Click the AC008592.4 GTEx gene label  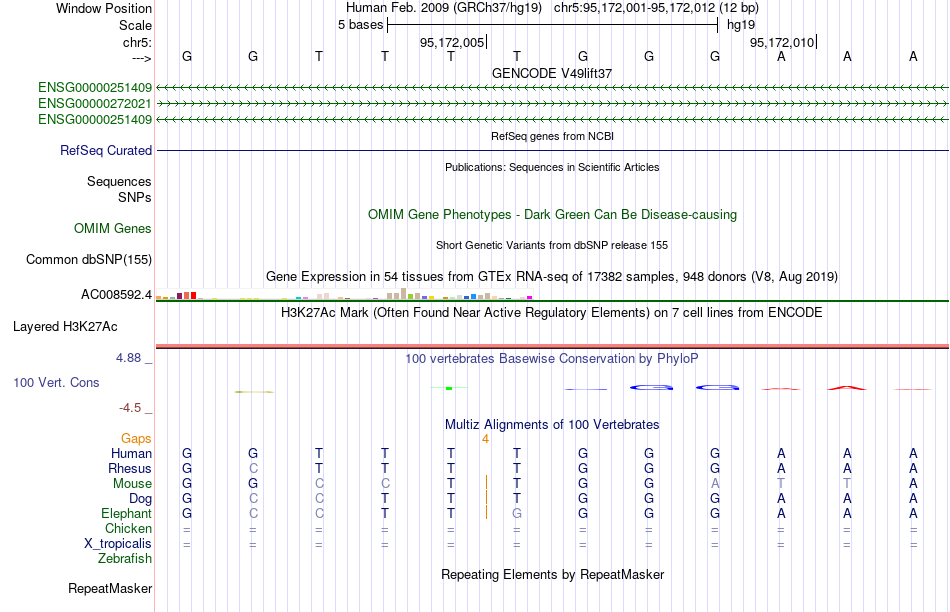click(116, 294)
